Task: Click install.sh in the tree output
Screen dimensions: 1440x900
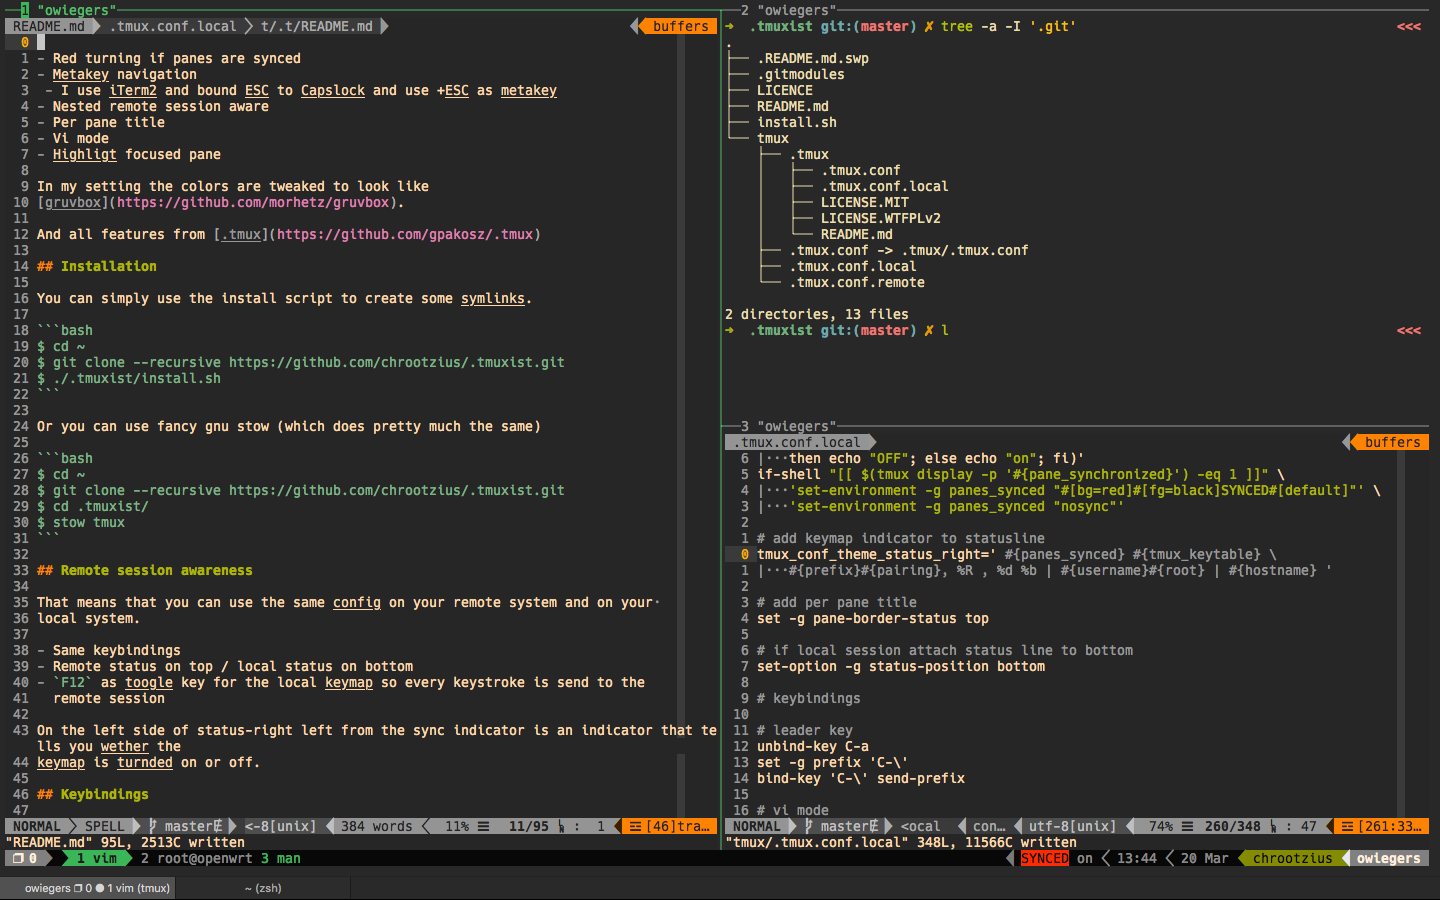Action: click(x=797, y=122)
